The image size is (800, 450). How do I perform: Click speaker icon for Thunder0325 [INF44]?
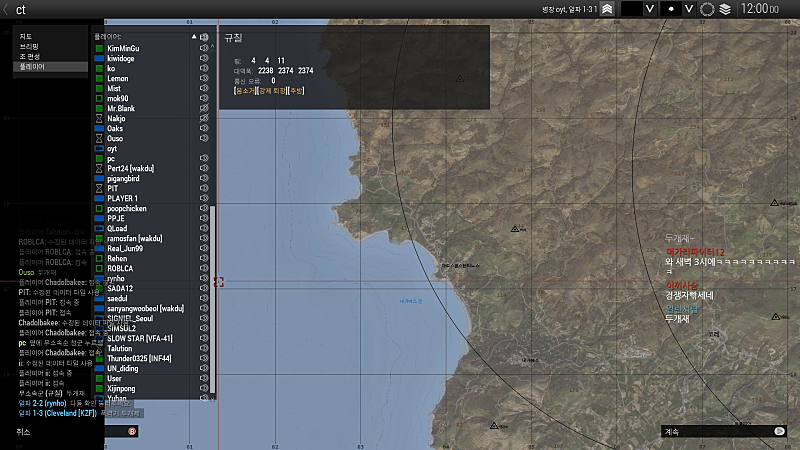click(204, 358)
